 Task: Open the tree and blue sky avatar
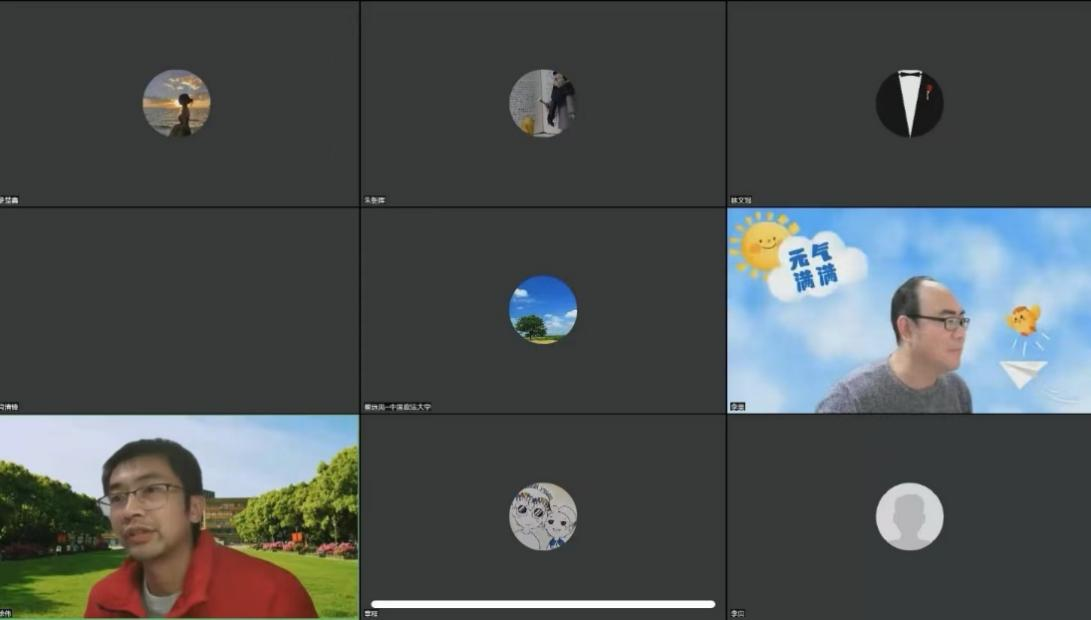coord(543,310)
